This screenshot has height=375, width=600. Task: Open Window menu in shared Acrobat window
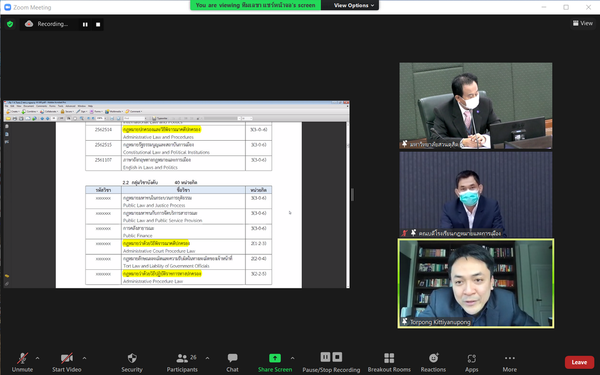[x=82, y=106]
